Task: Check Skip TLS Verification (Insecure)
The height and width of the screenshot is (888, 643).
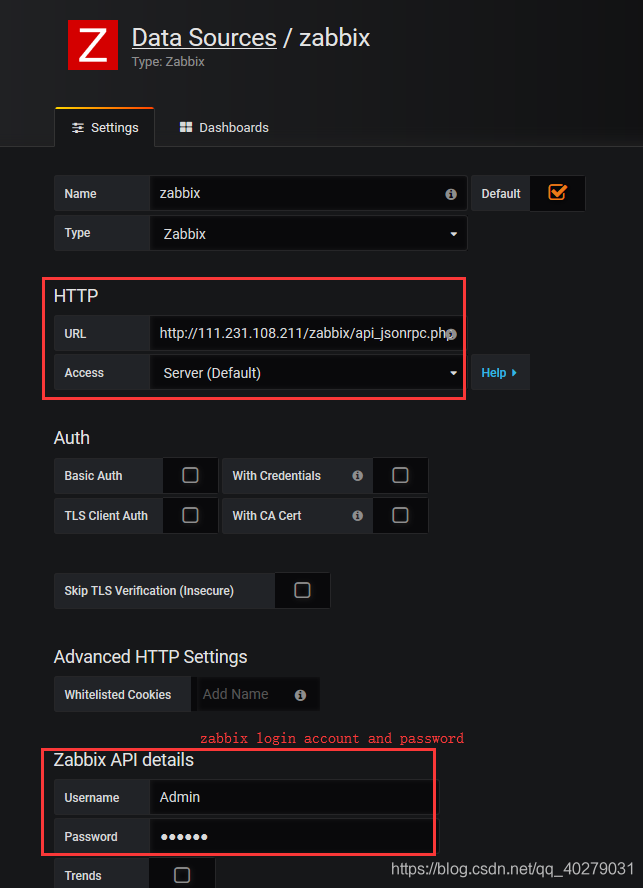Action: click(303, 590)
